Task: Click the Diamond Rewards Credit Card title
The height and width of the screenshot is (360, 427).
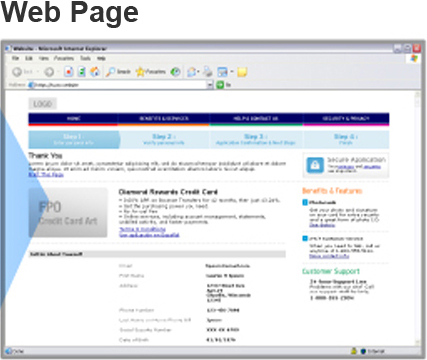Action: (168, 192)
